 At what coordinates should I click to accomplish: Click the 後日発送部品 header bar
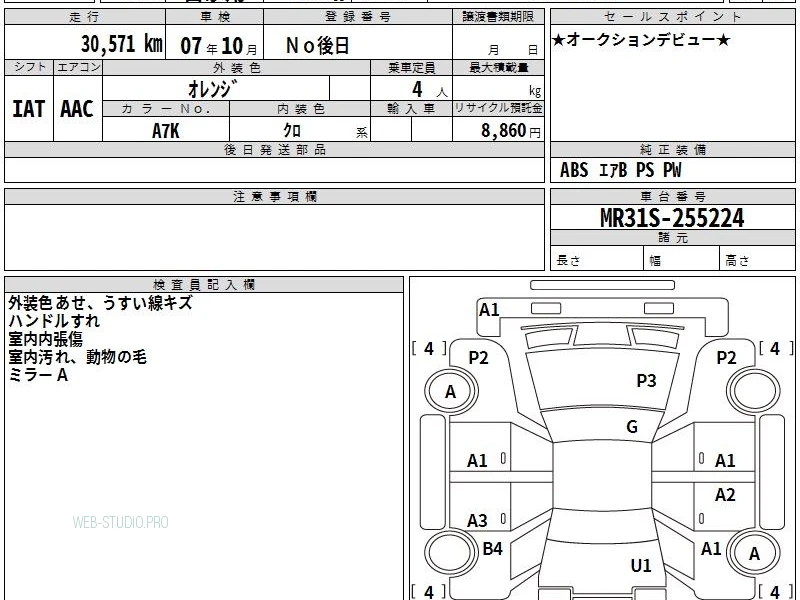[x=274, y=150]
